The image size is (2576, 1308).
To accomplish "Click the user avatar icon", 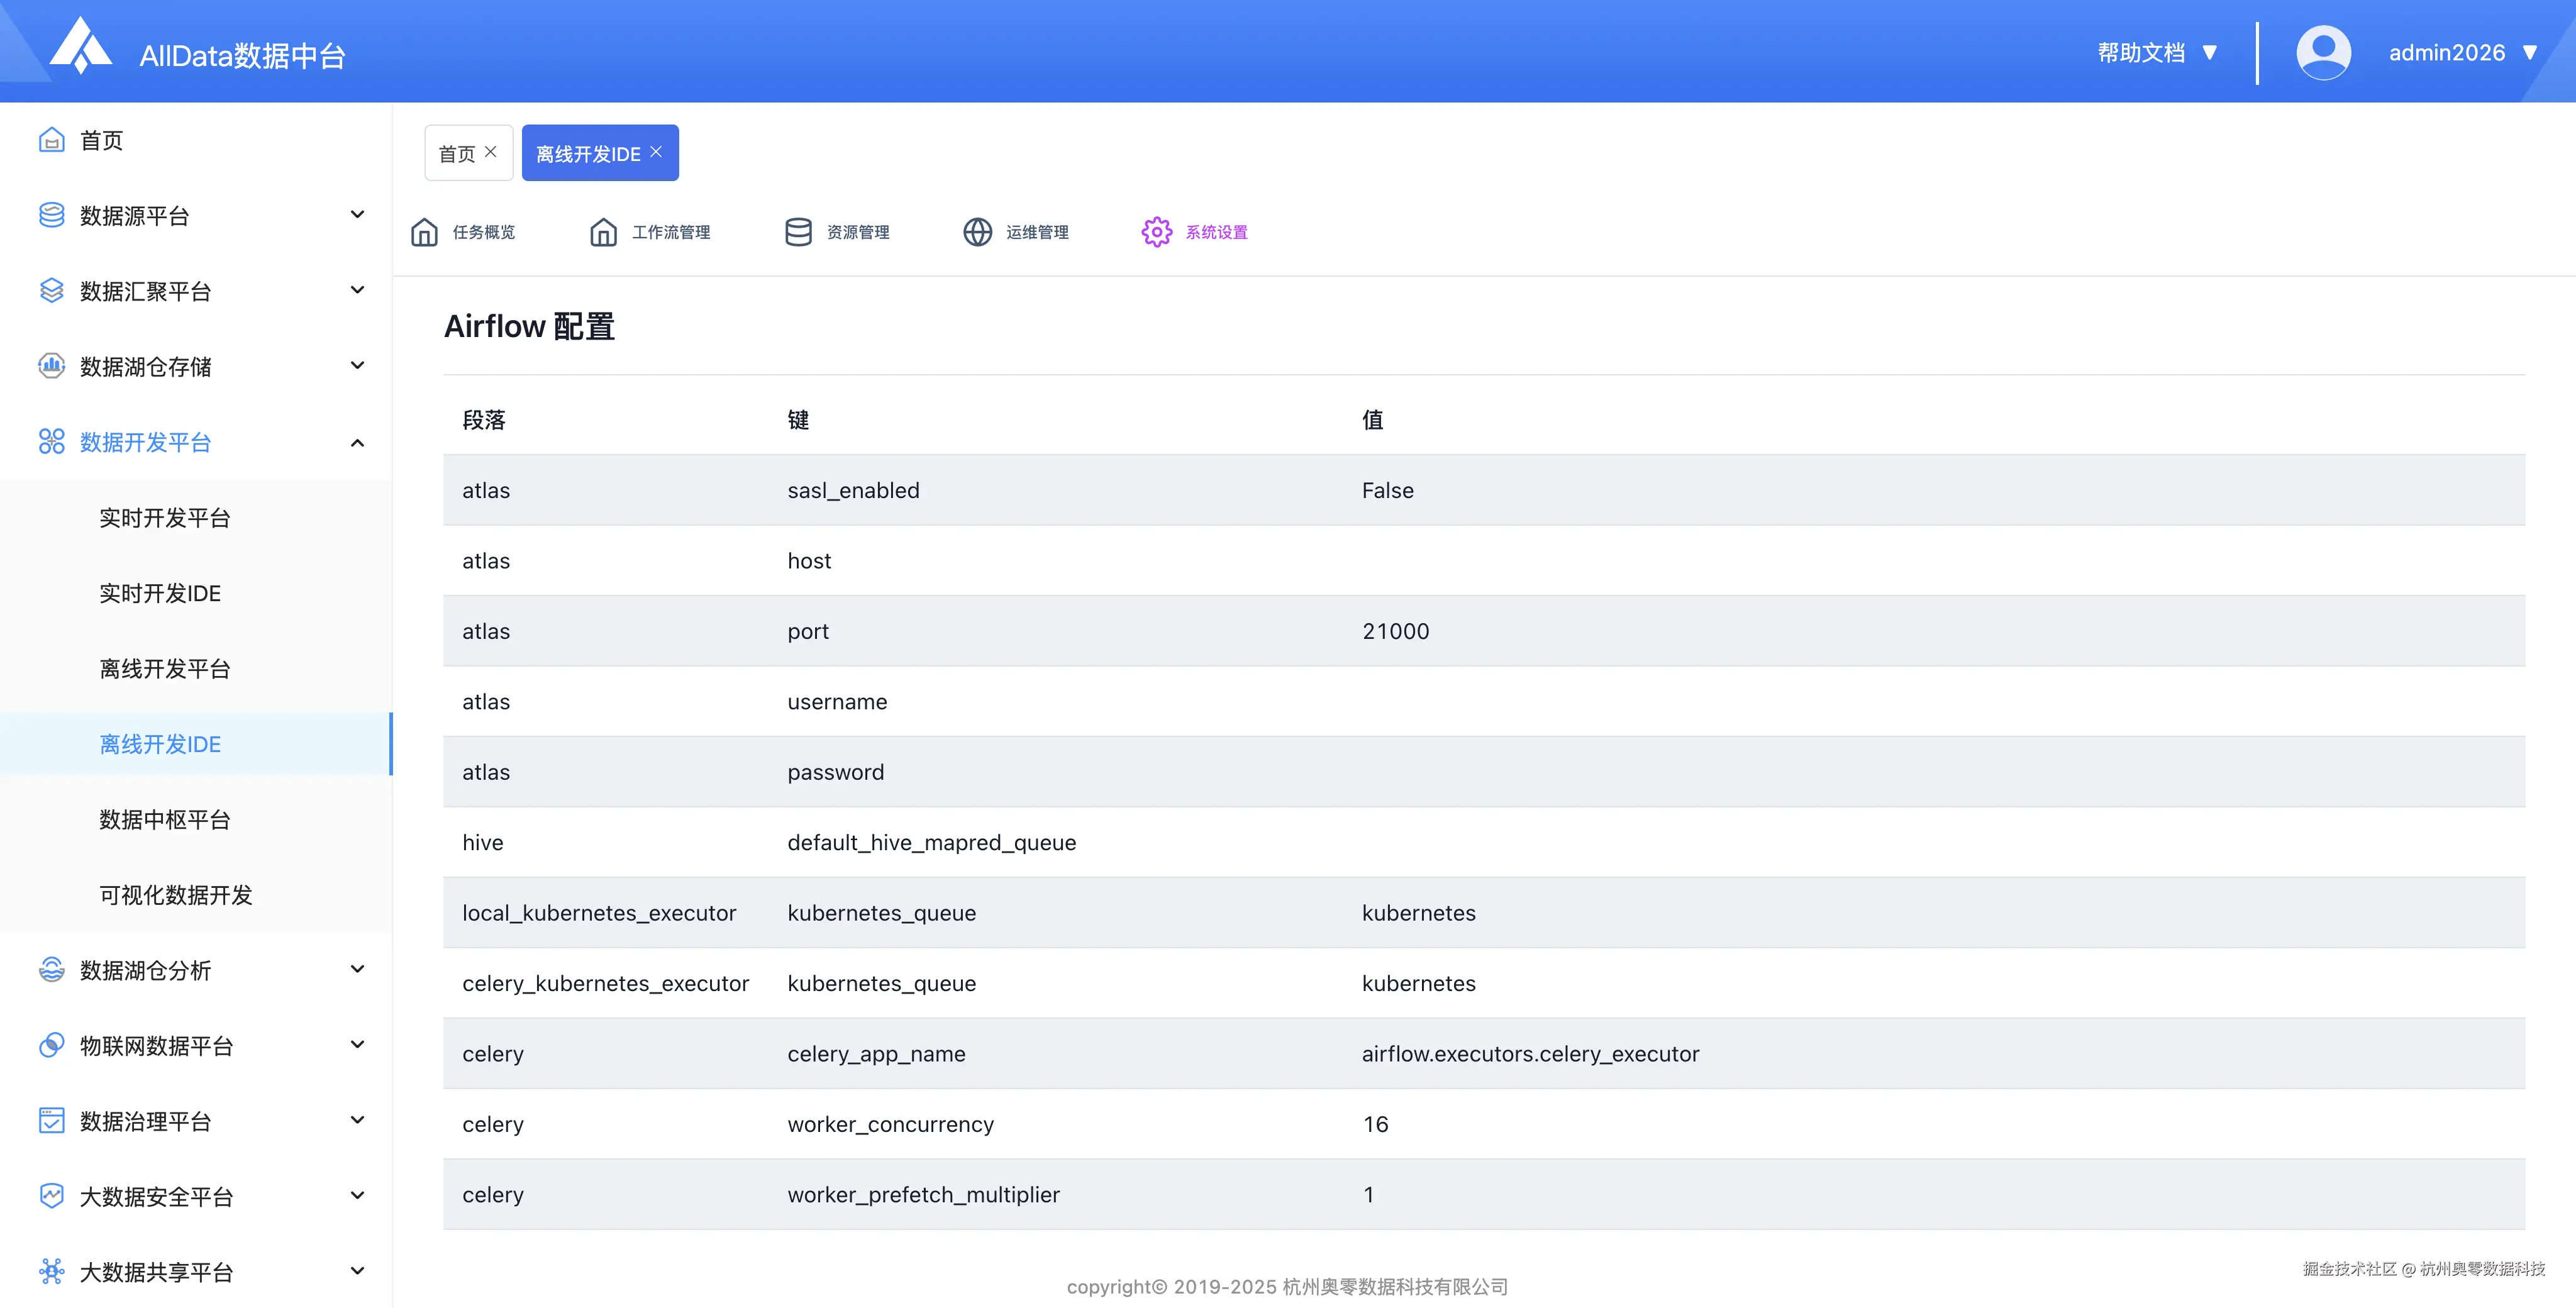I will (x=2323, y=52).
